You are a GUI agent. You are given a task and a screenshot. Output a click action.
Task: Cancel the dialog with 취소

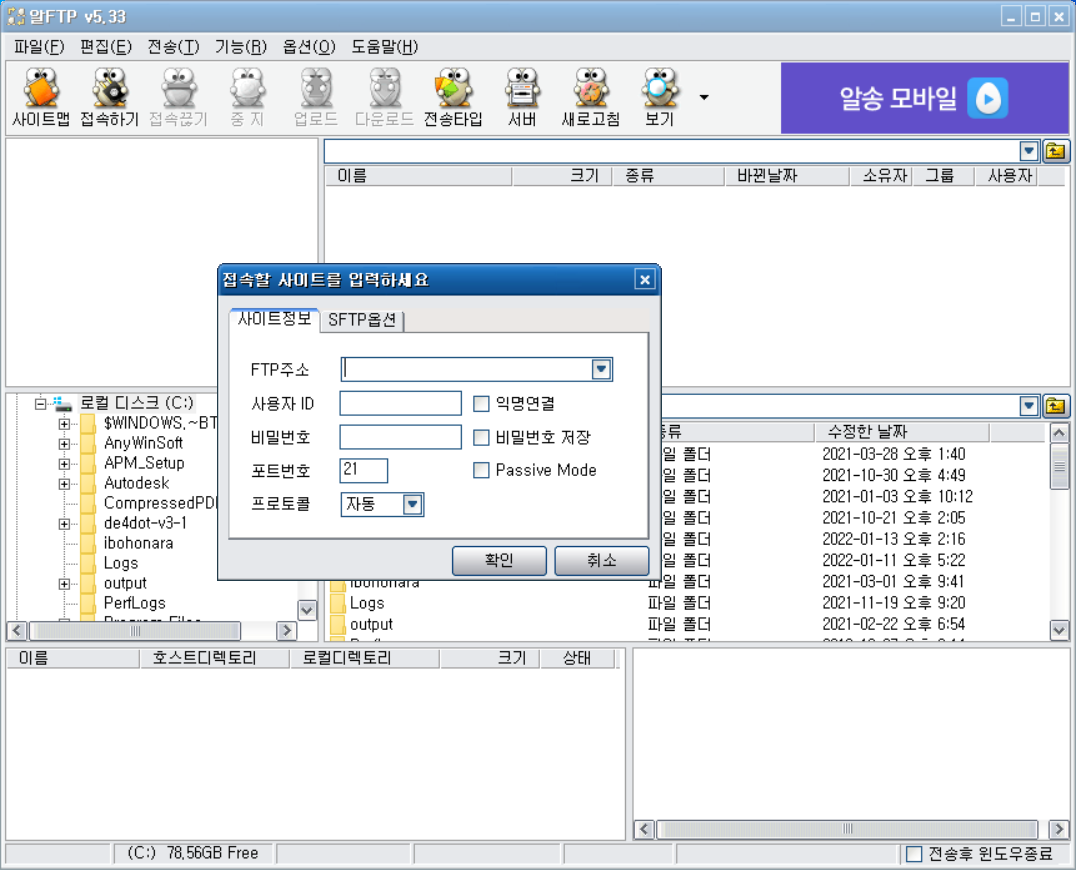coord(601,561)
